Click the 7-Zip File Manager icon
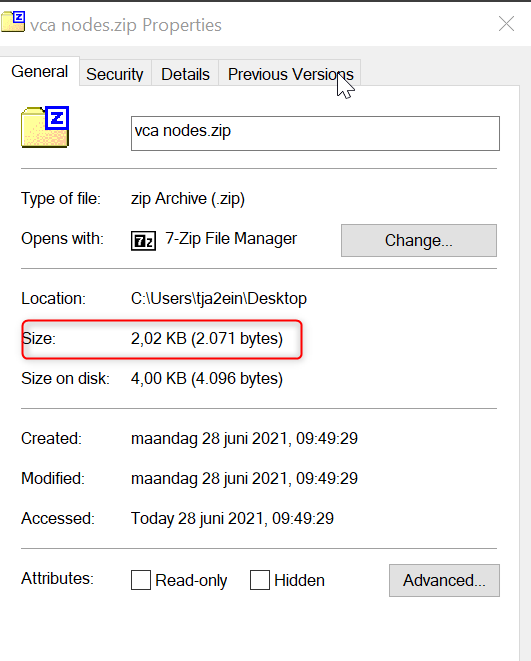The height and width of the screenshot is (661, 531). coord(143,241)
